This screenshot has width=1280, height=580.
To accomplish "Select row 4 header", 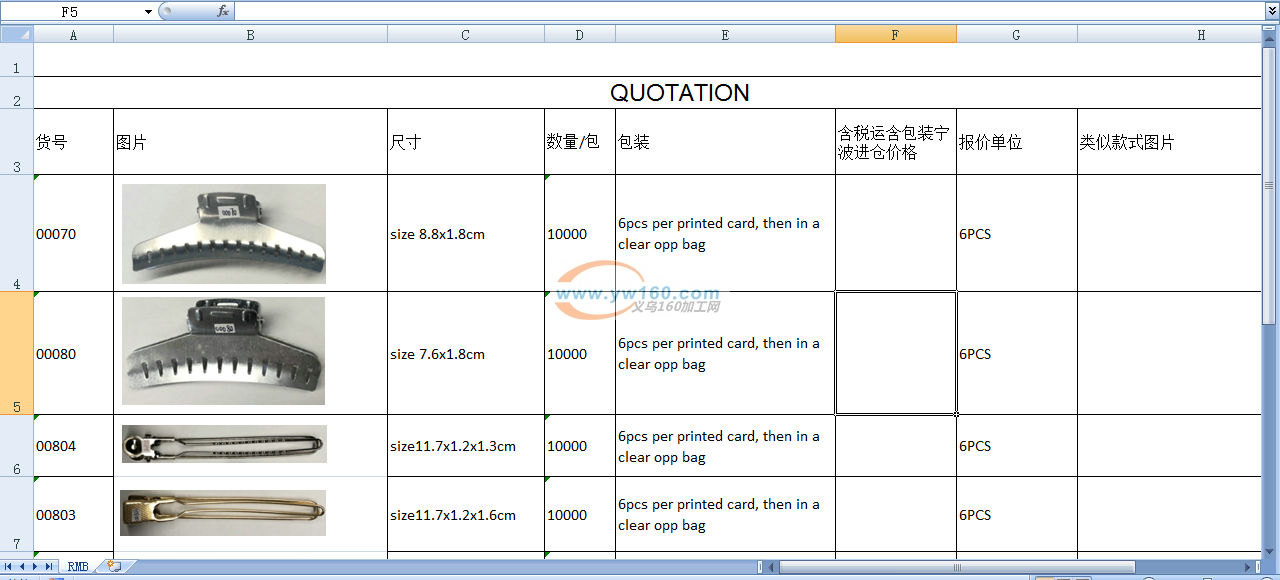I will tap(16, 233).
